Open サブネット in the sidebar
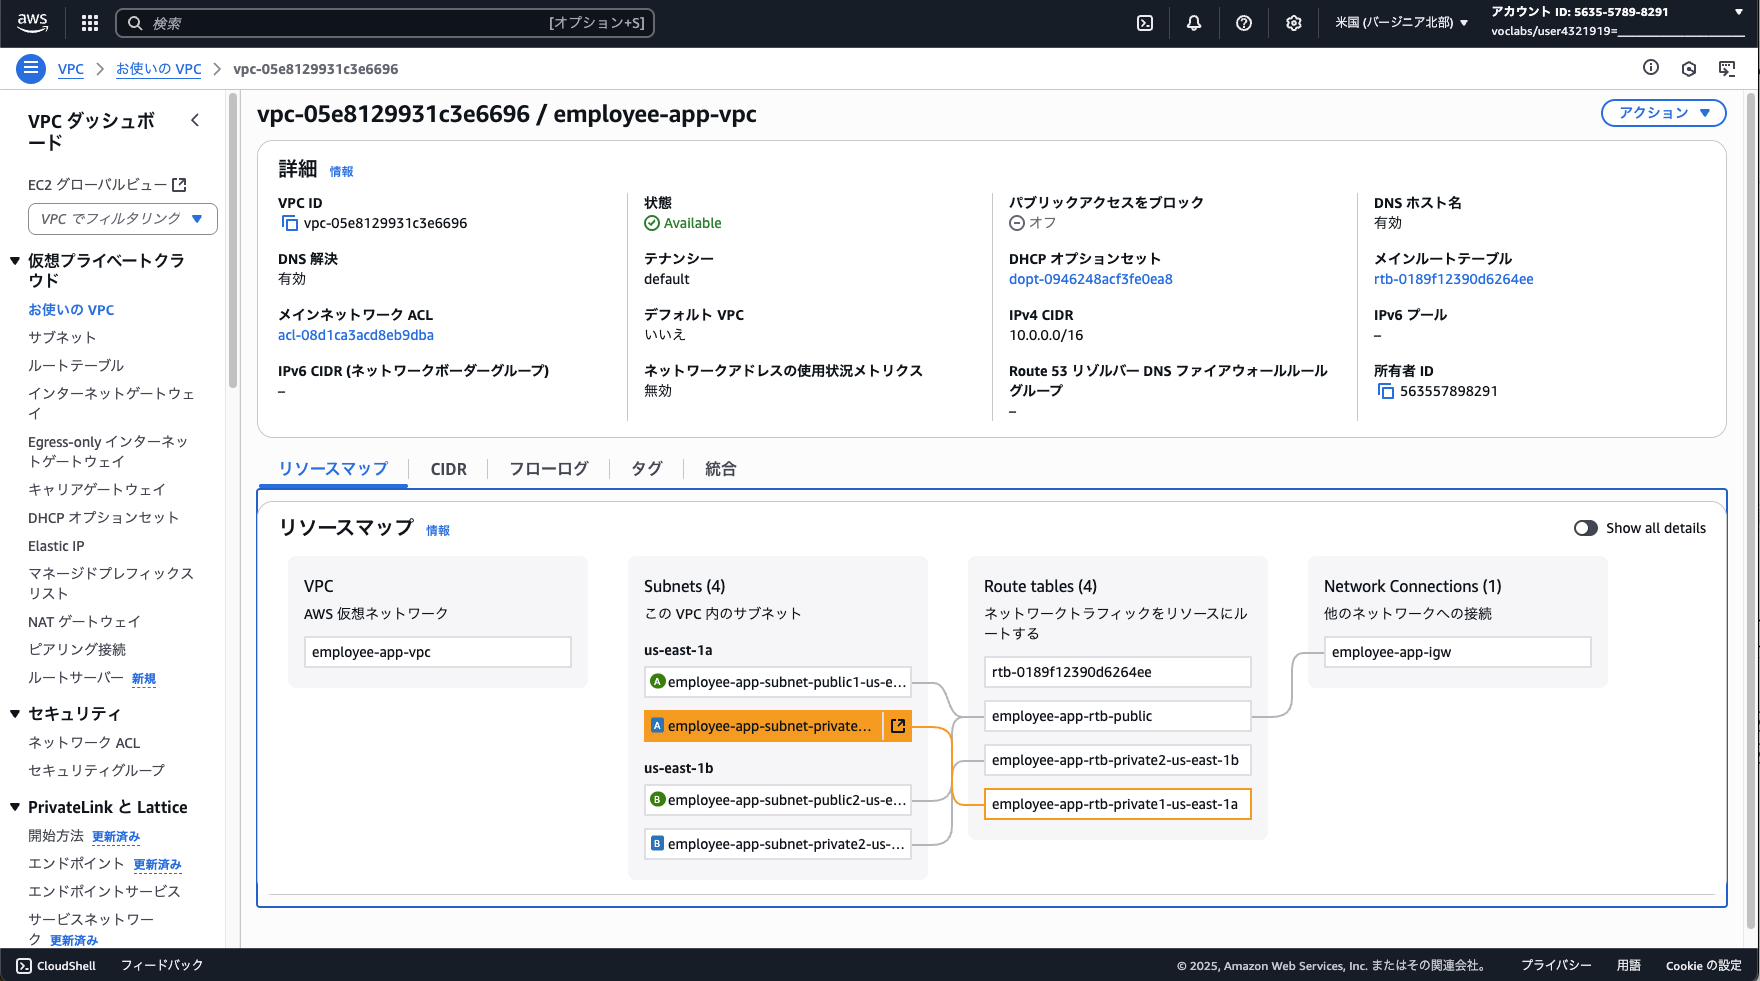Screen dimensions: 1760x981 [x=62, y=338]
